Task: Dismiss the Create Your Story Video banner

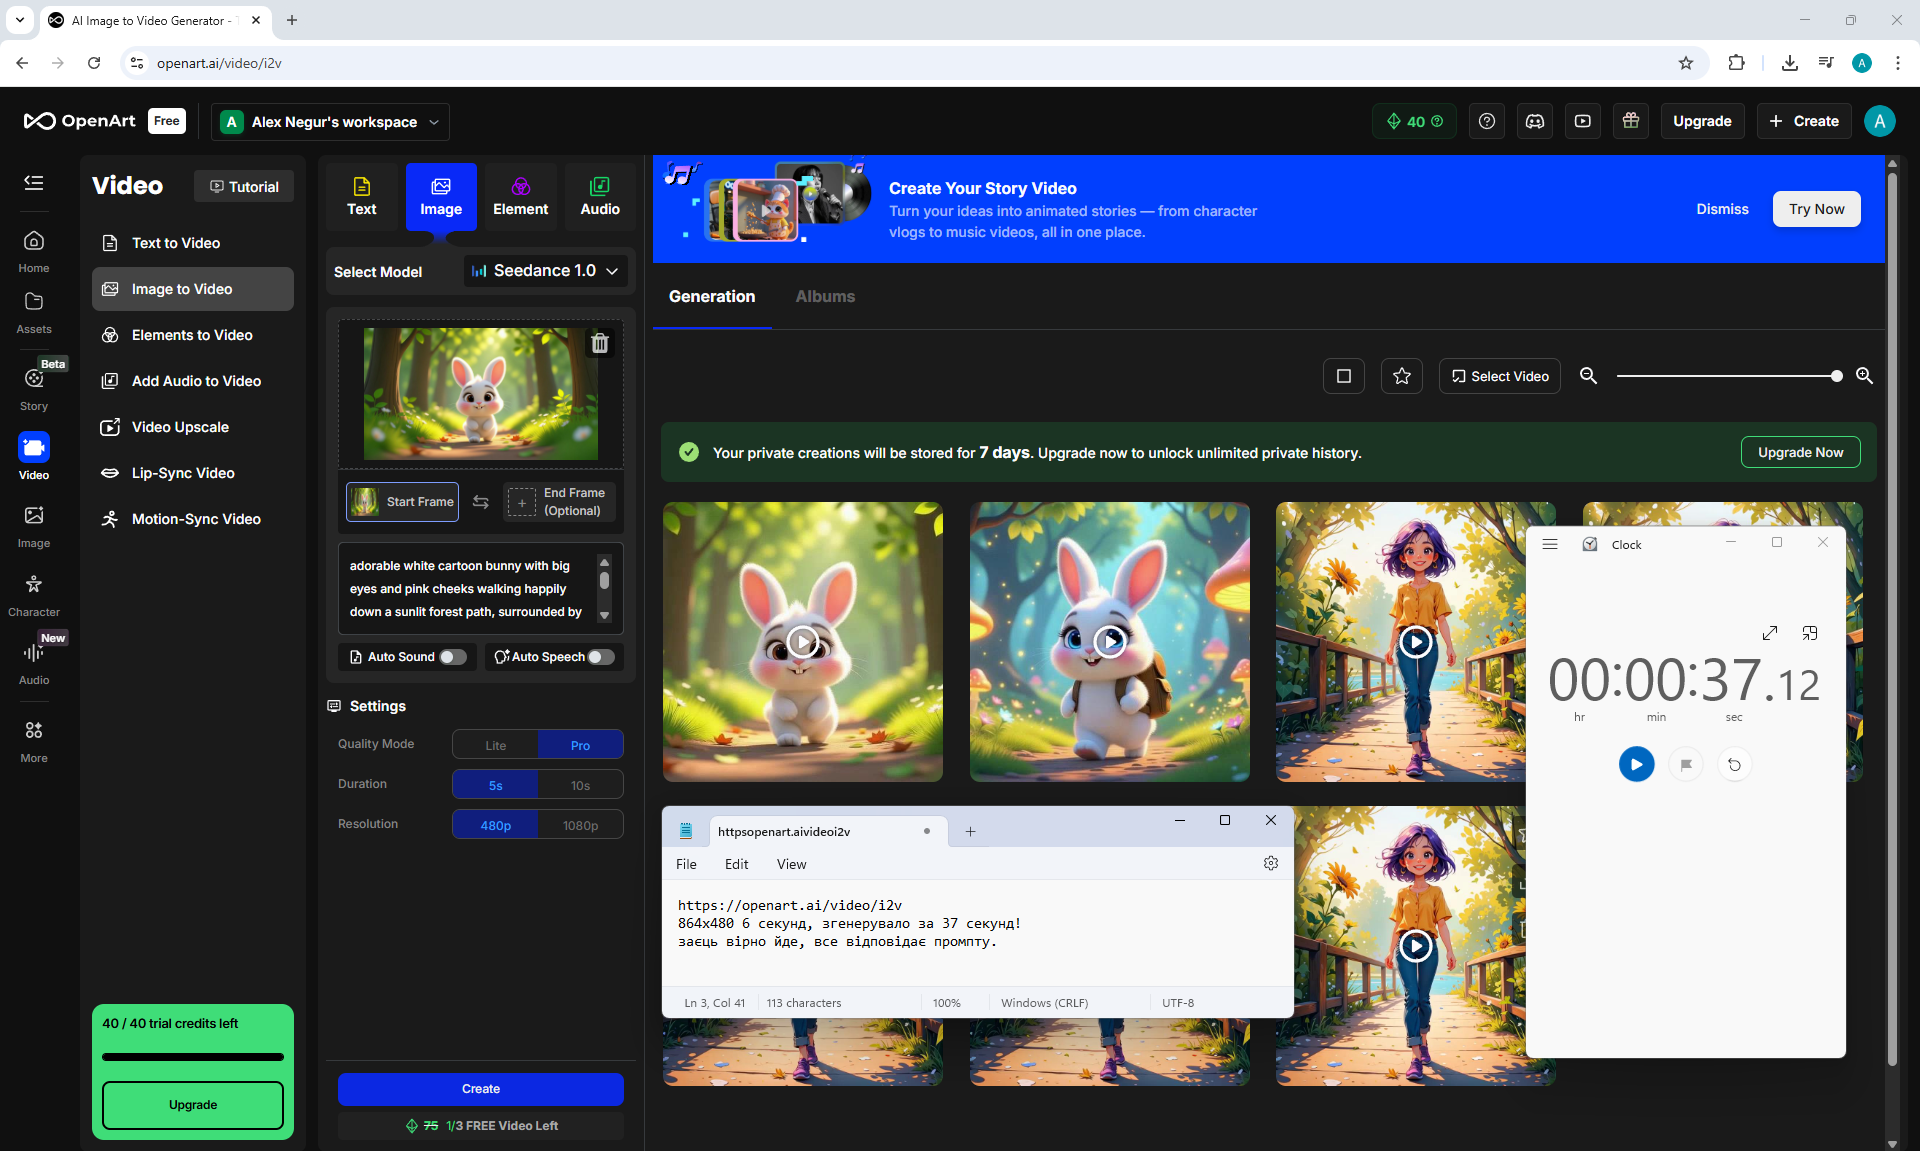Action: tap(1721, 209)
